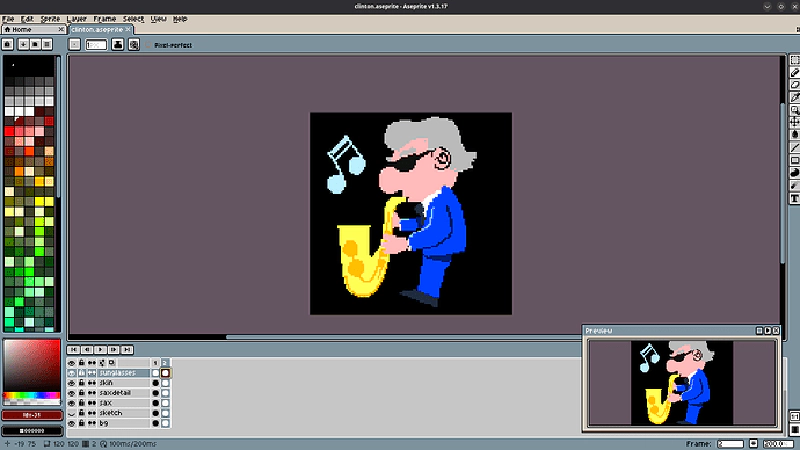Enable the Pixel-perfect checkbox
This screenshot has height=450, width=800.
(x=147, y=45)
